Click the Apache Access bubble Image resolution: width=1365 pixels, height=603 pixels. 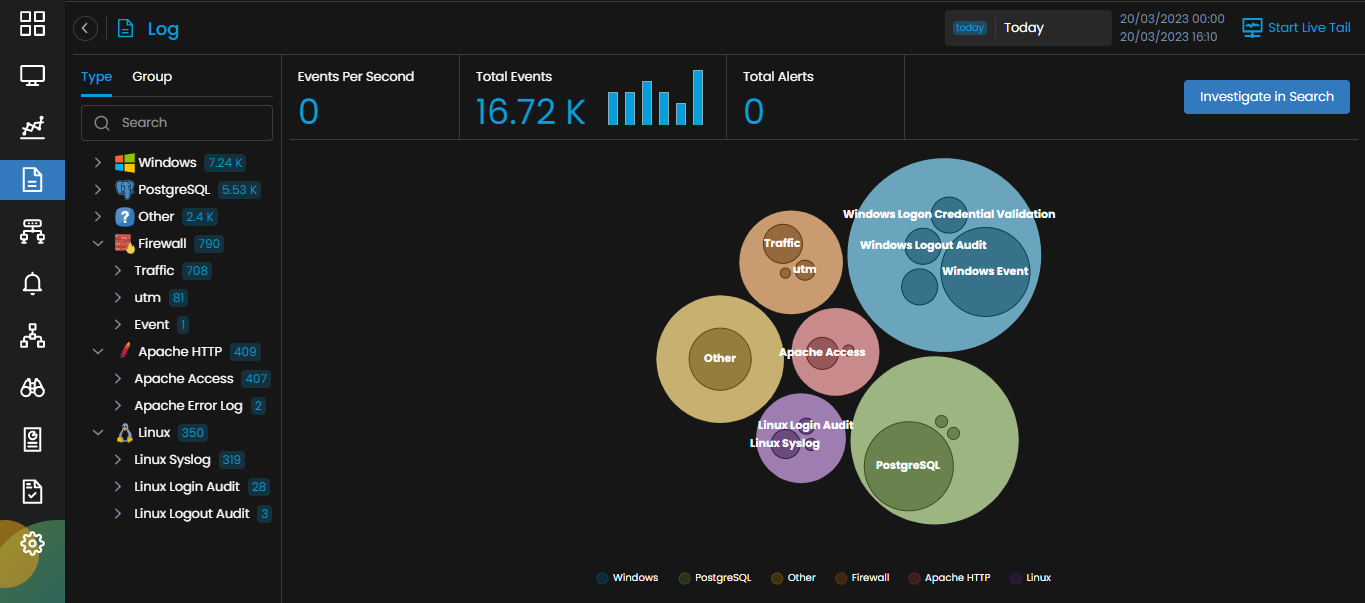point(822,352)
